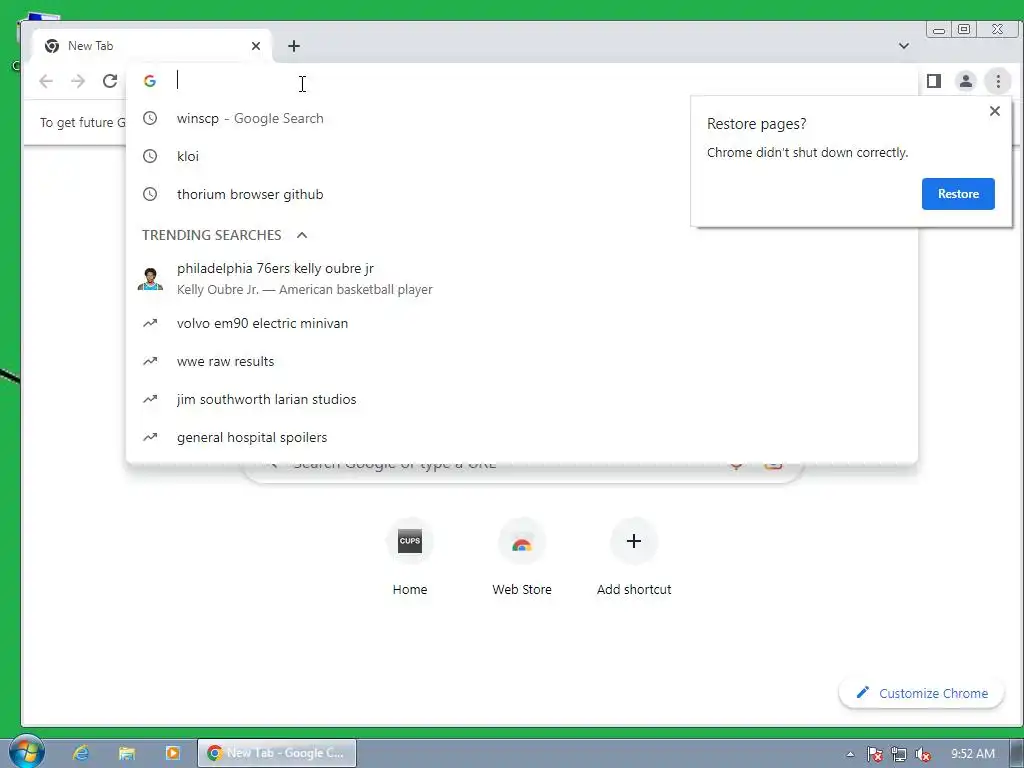Screen dimensions: 1024x768
Task: Click the trending arrow beside wwe raw results
Action: [x=150, y=361]
